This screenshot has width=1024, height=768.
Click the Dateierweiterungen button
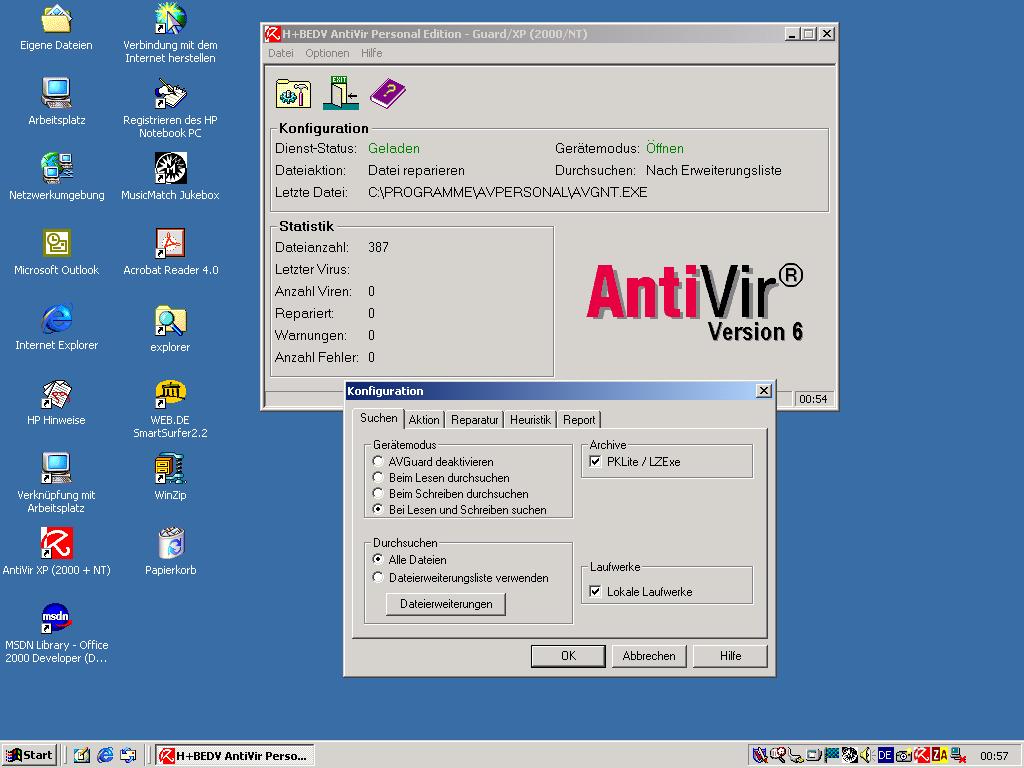click(x=446, y=603)
